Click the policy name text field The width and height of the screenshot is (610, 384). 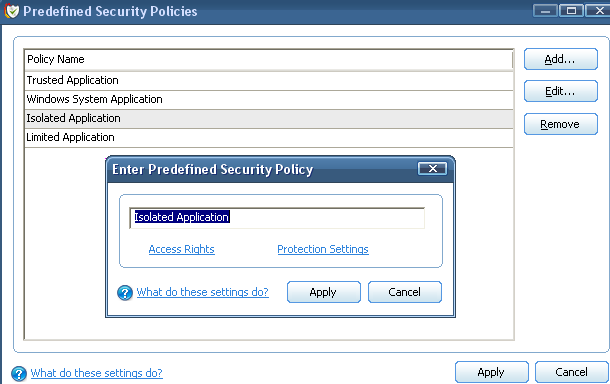277,218
